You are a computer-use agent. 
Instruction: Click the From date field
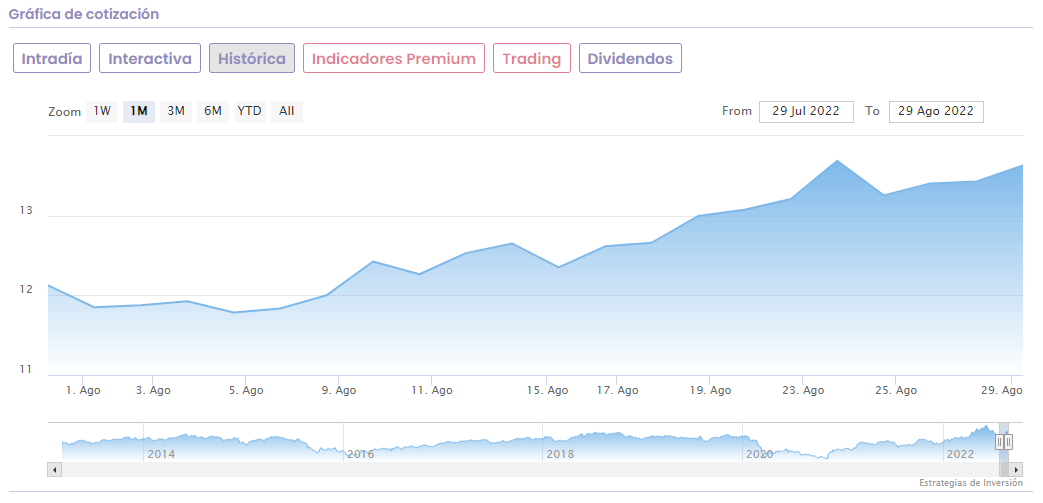(806, 111)
